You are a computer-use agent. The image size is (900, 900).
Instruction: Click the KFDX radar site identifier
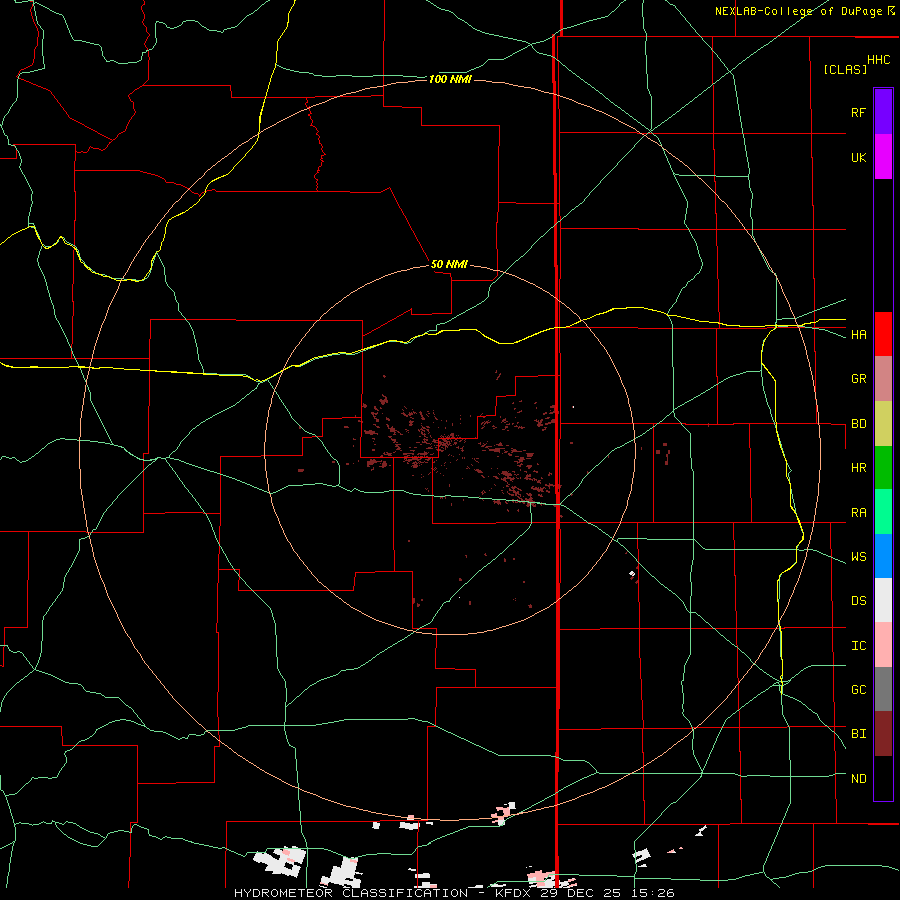point(514,893)
